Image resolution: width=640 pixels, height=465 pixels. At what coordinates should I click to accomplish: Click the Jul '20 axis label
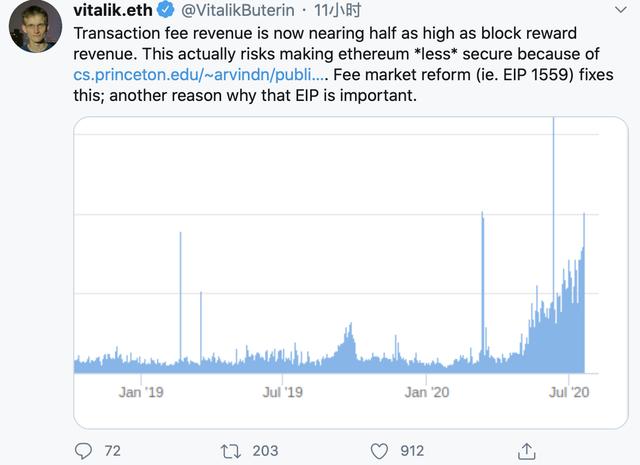click(570, 392)
